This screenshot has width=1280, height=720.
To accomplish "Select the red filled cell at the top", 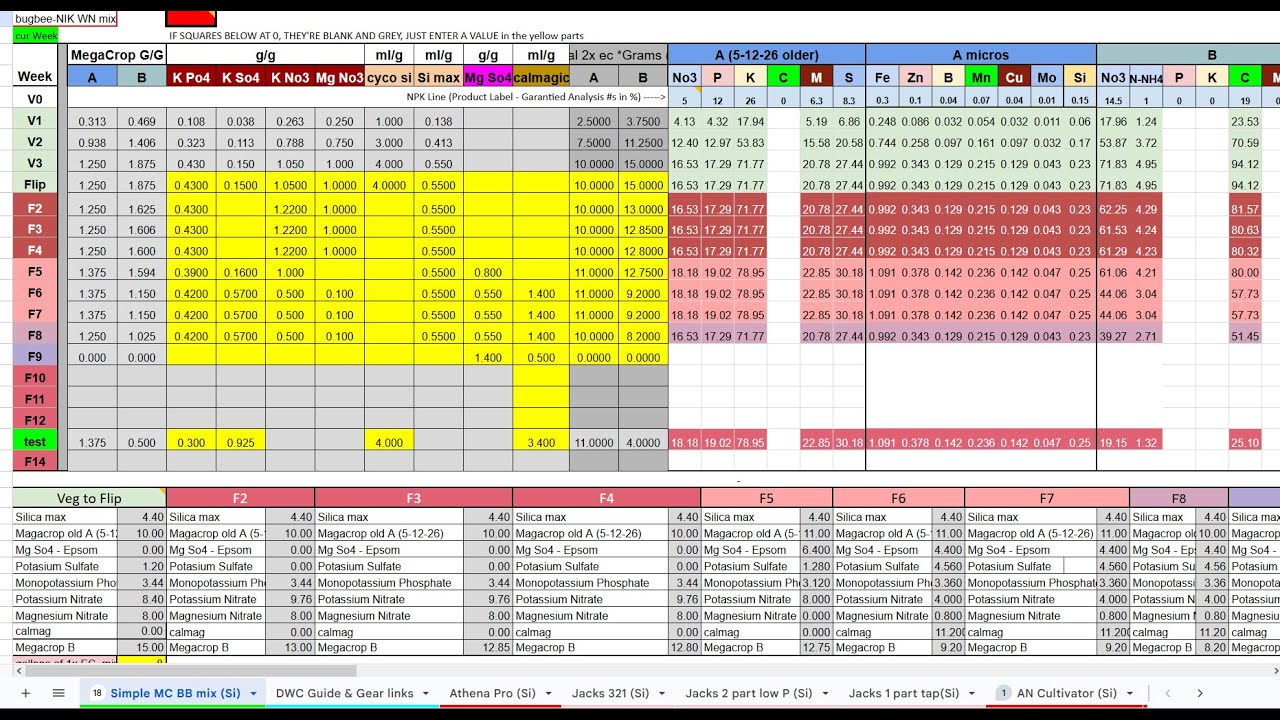I will [191, 19].
